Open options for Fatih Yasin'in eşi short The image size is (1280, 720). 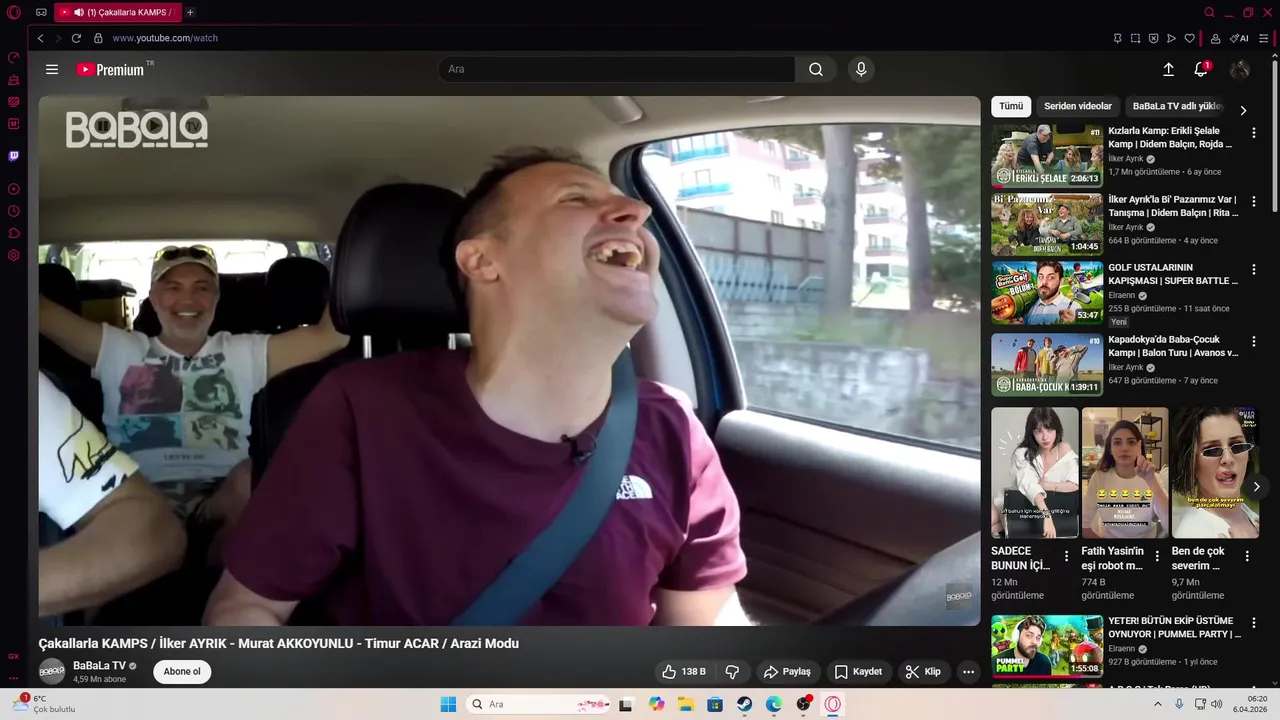[x=1157, y=556]
